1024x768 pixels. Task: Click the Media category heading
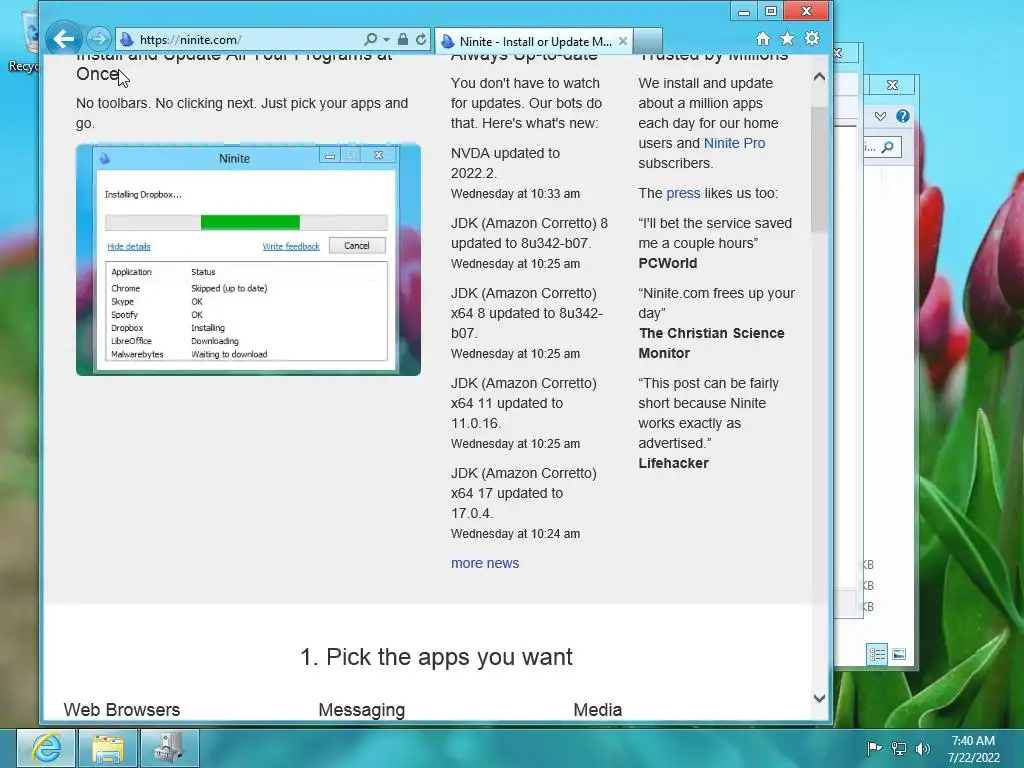pos(598,710)
